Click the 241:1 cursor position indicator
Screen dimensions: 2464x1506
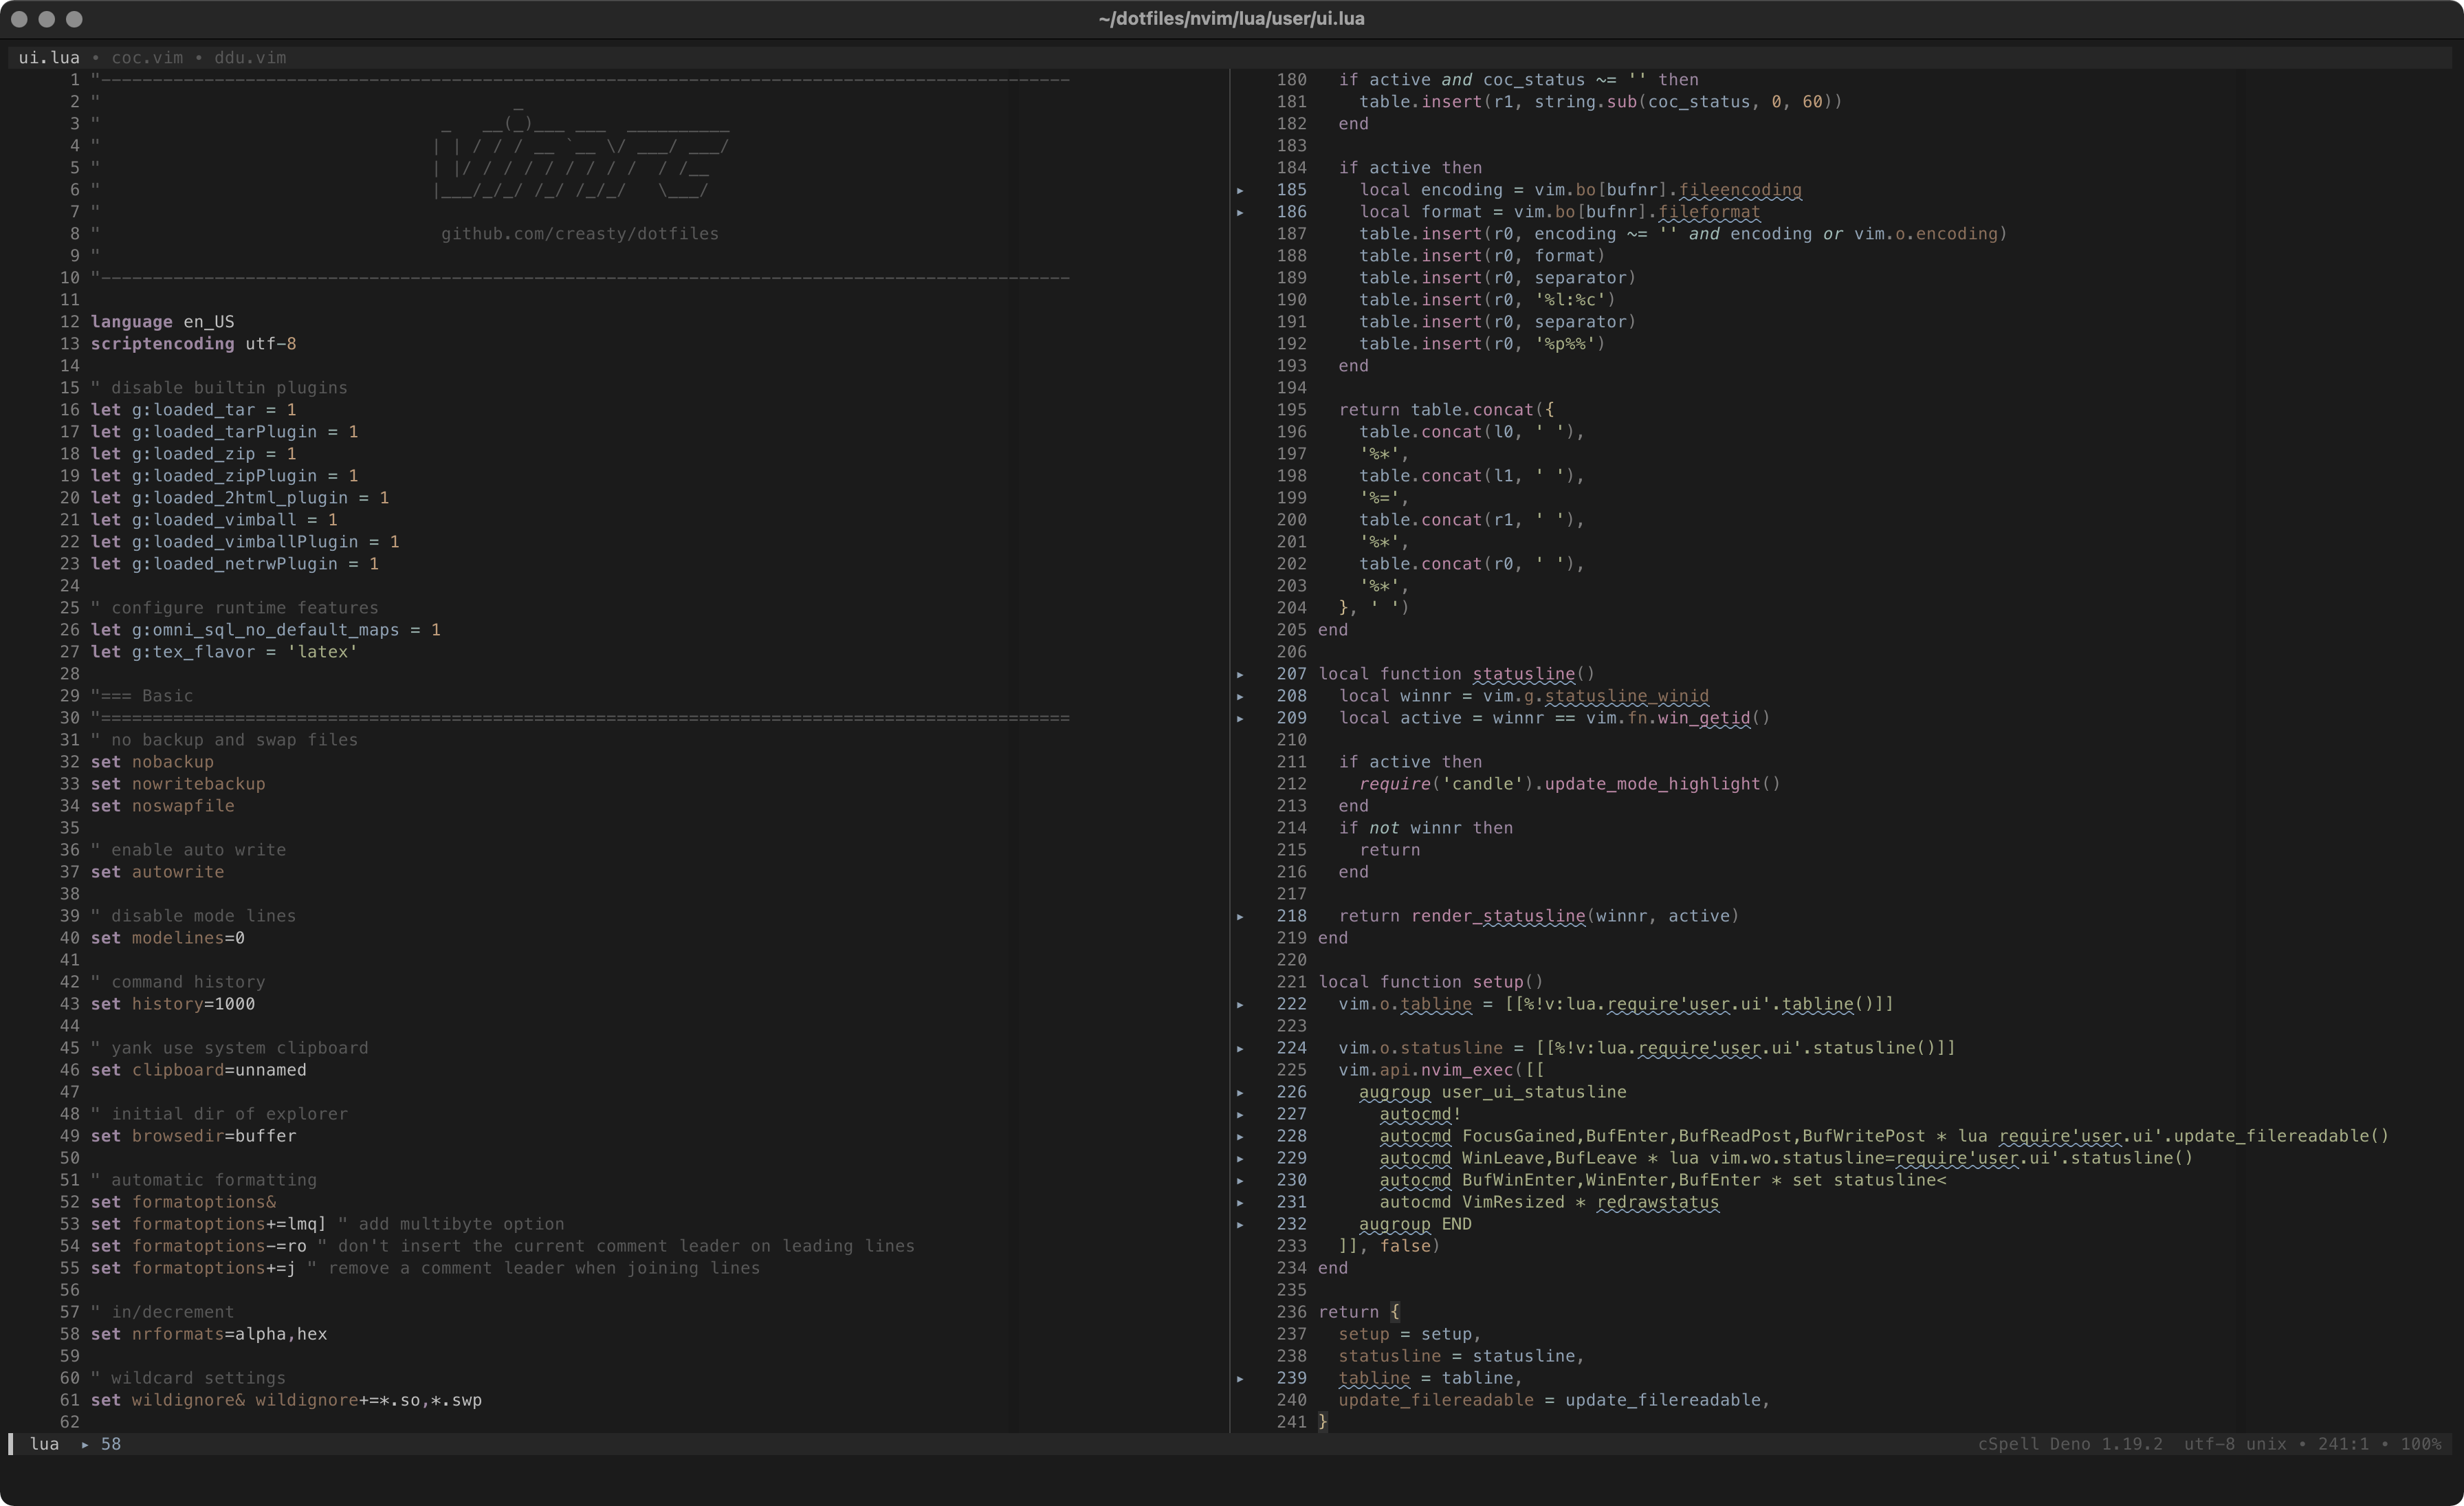click(2343, 1444)
